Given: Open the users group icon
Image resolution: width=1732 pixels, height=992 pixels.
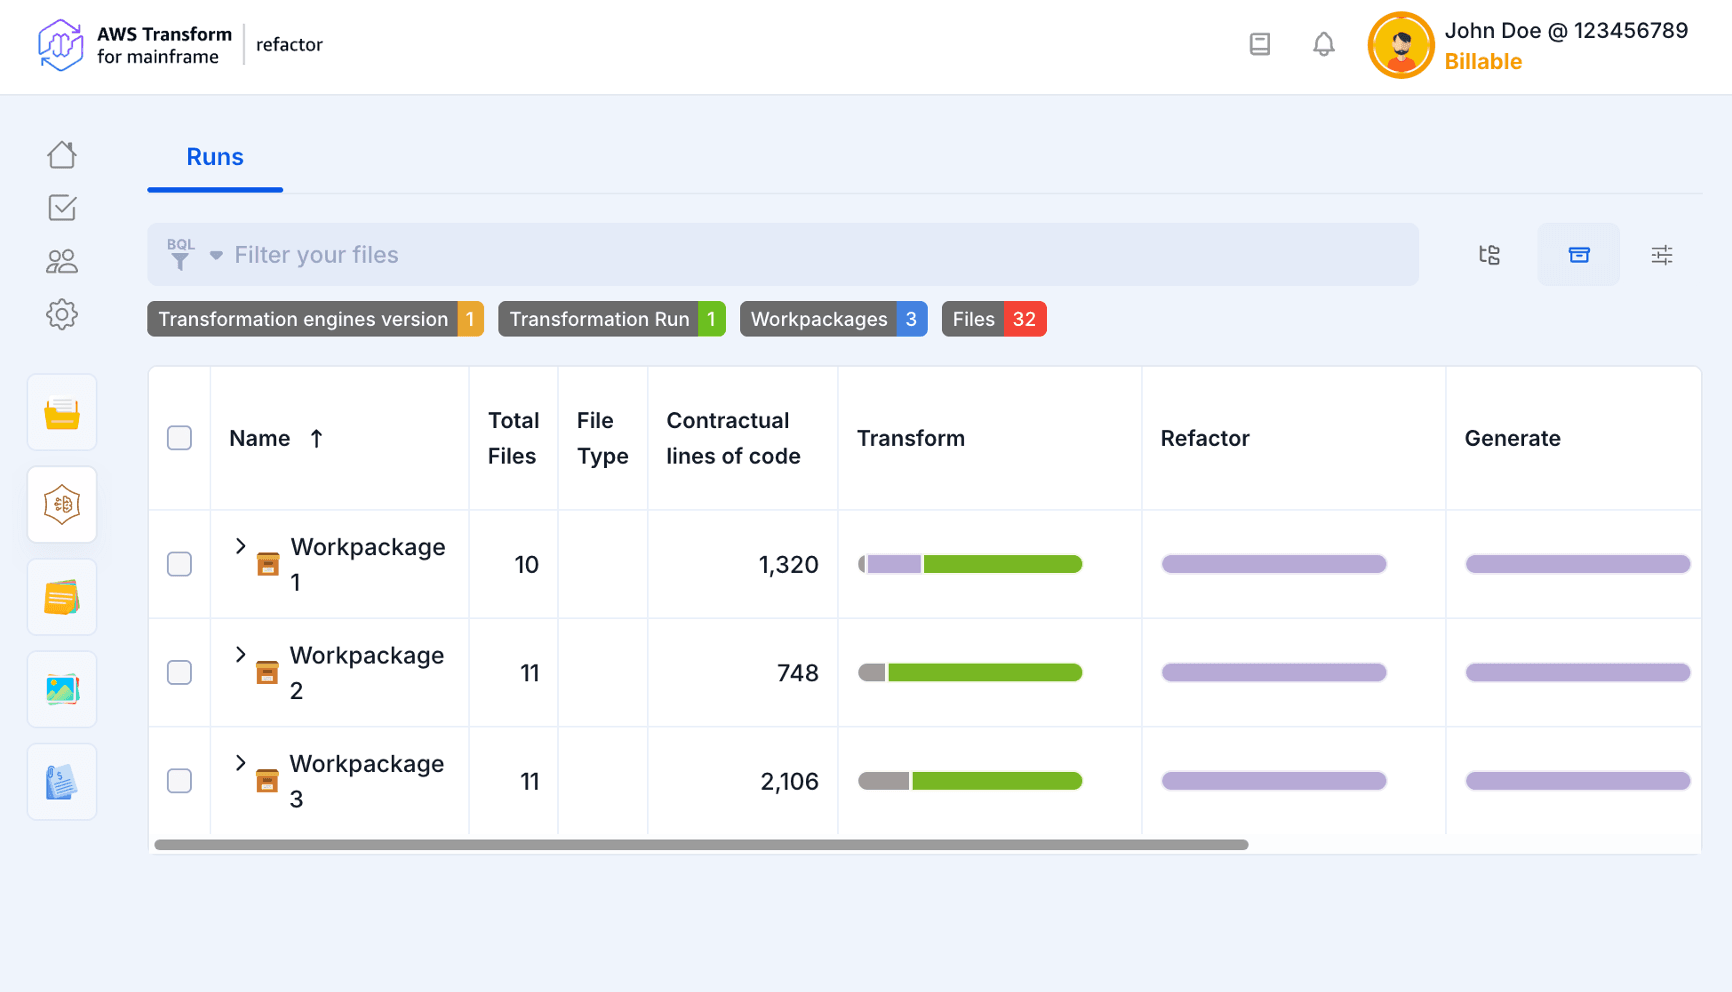Looking at the screenshot, I should (x=62, y=262).
